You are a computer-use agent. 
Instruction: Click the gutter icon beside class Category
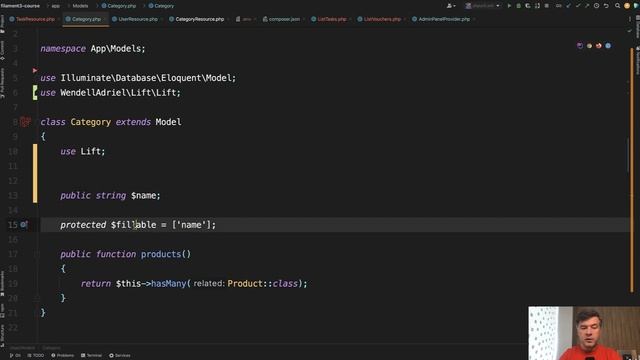coord(25,122)
